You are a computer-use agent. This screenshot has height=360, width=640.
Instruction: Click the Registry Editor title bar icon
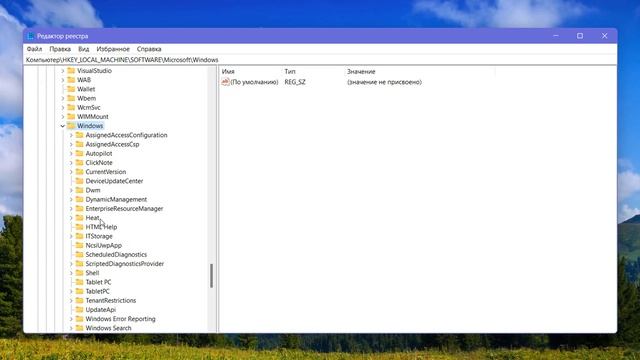click(x=30, y=36)
